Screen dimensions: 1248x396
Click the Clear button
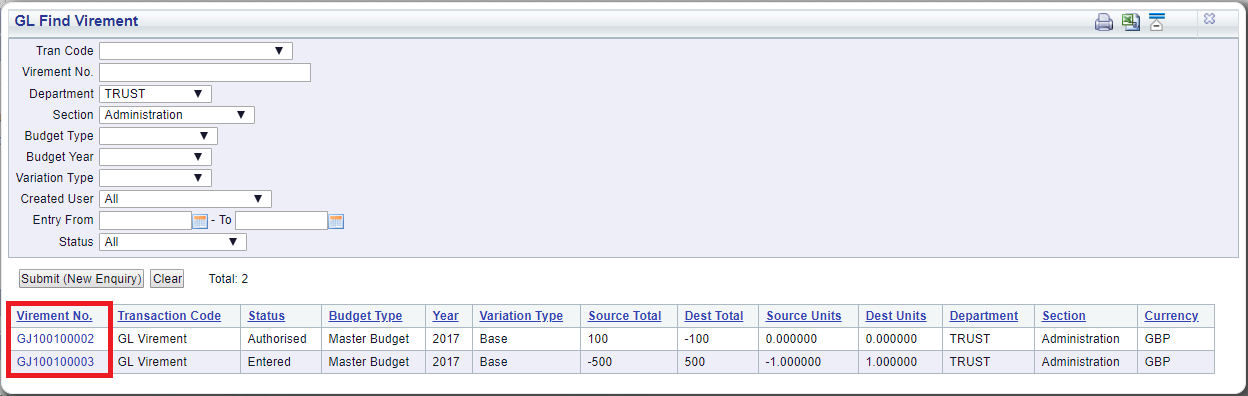(167, 279)
